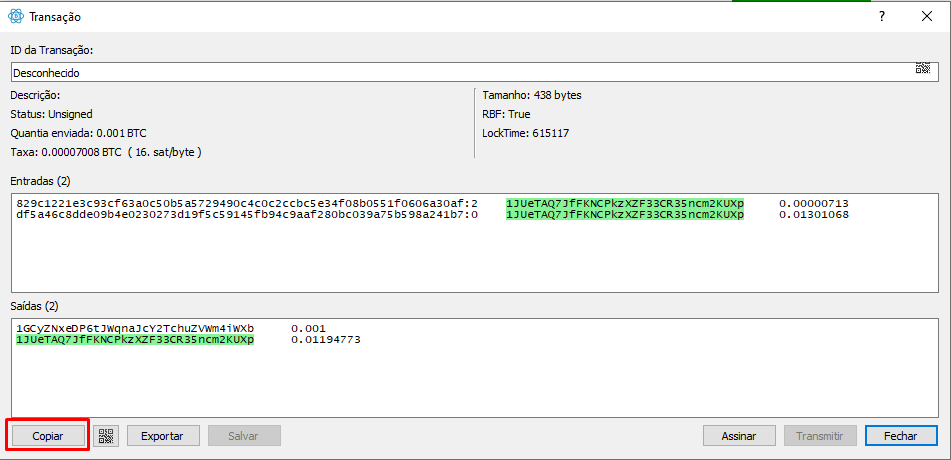Copy the transaction with Copiar button
The width and height of the screenshot is (951, 460).
coord(48,436)
